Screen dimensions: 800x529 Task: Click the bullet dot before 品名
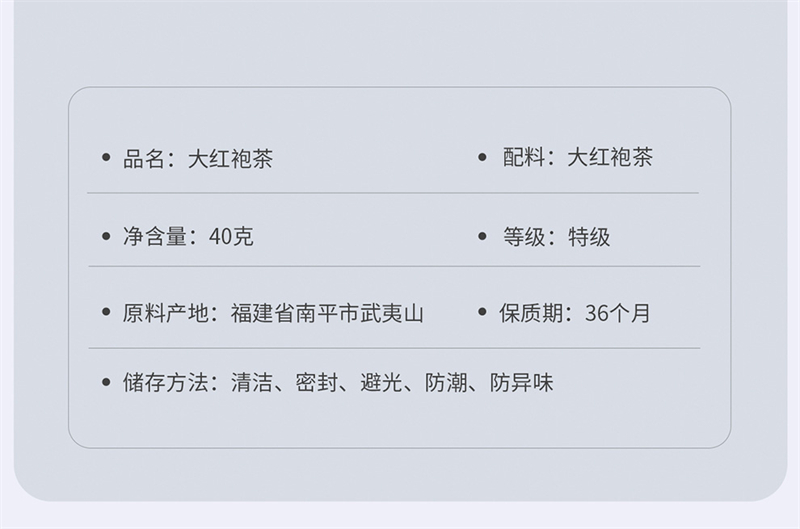point(106,158)
